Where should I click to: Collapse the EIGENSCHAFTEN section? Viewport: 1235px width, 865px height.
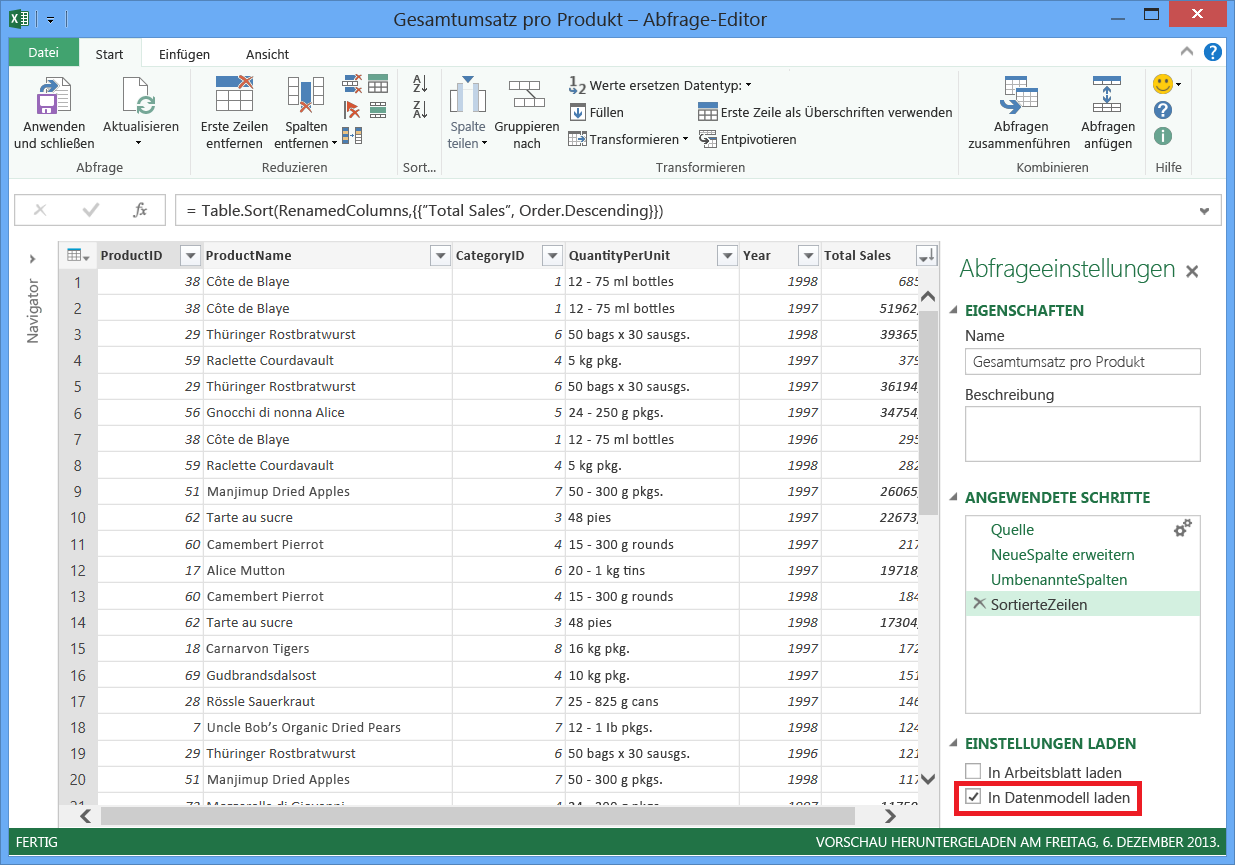[x=953, y=311]
